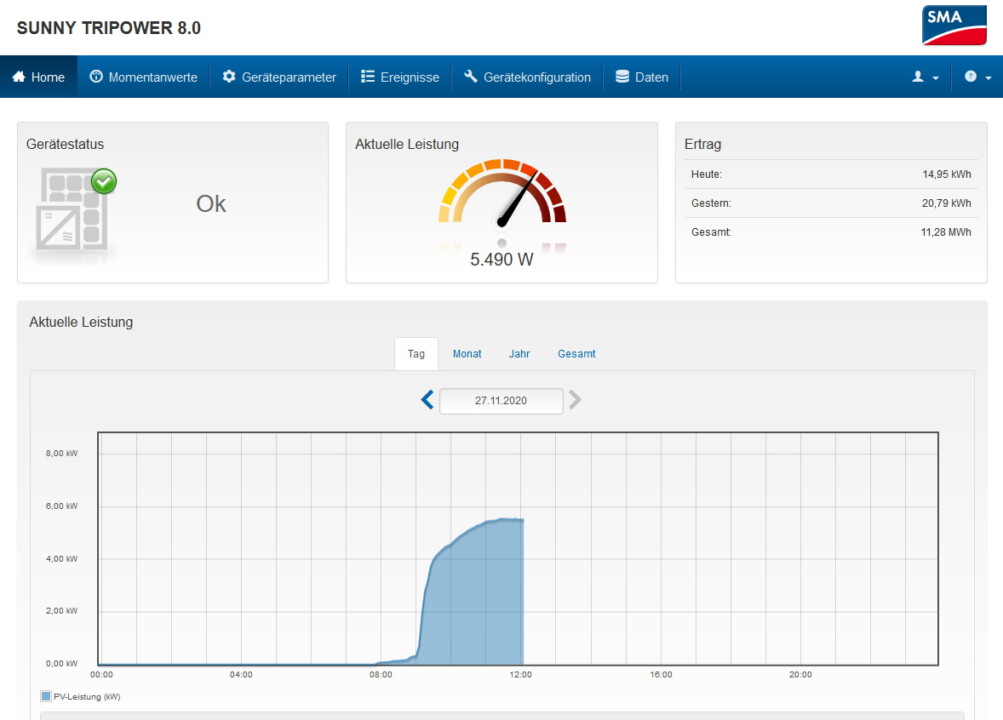This screenshot has height=720, width=1003.
Task: Click the 08:00 time axis label
Action: click(x=381, y=675)
